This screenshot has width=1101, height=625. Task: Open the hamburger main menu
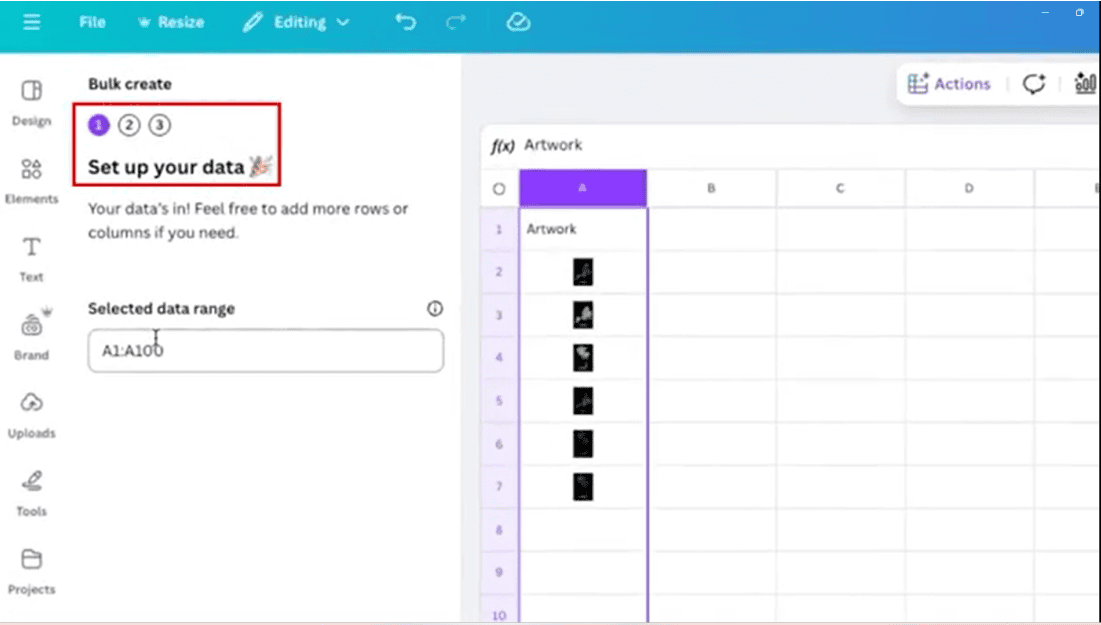point(32,22)
